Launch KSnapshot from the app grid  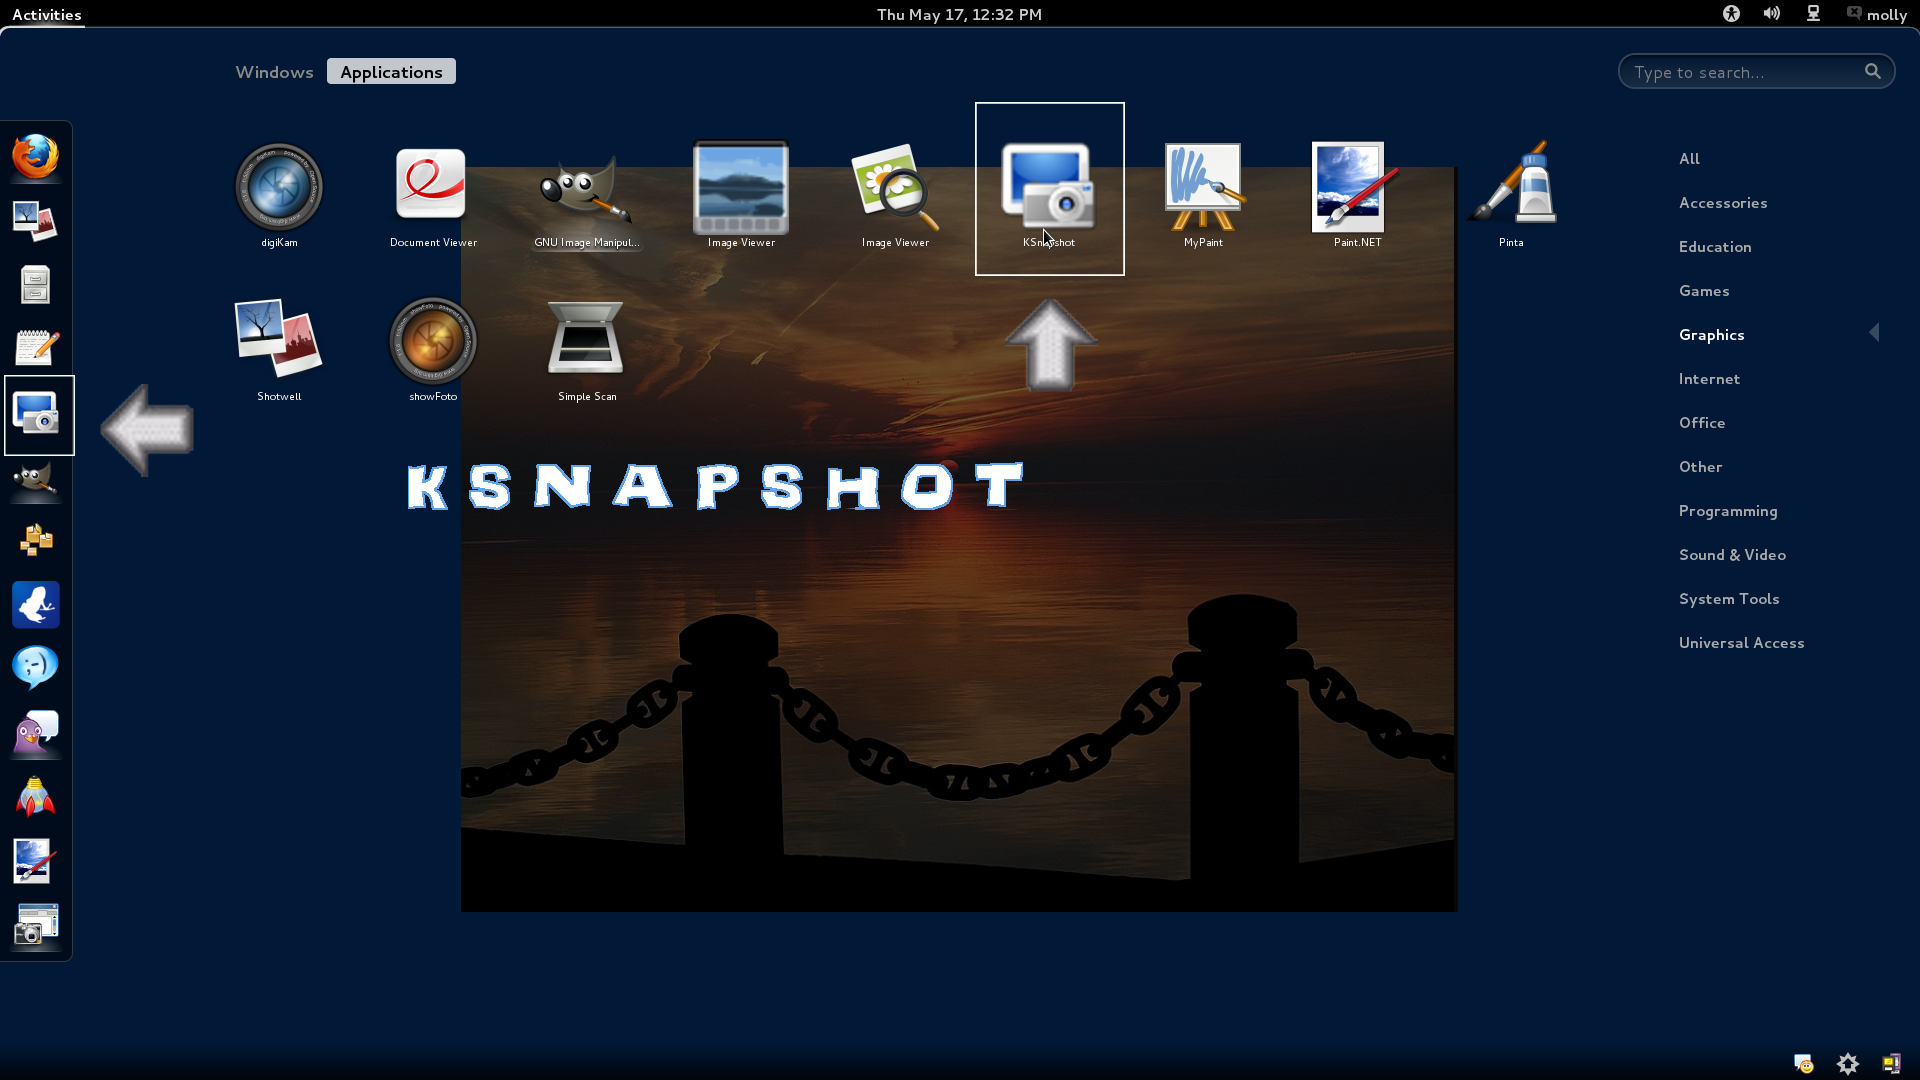pyautogui.click(x=1049, y=187)
